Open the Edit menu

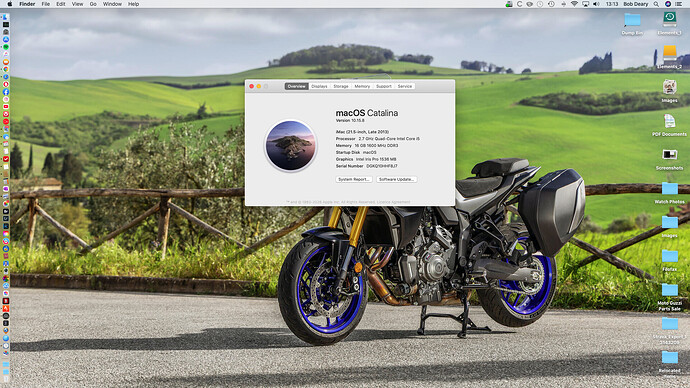[61, 4]
